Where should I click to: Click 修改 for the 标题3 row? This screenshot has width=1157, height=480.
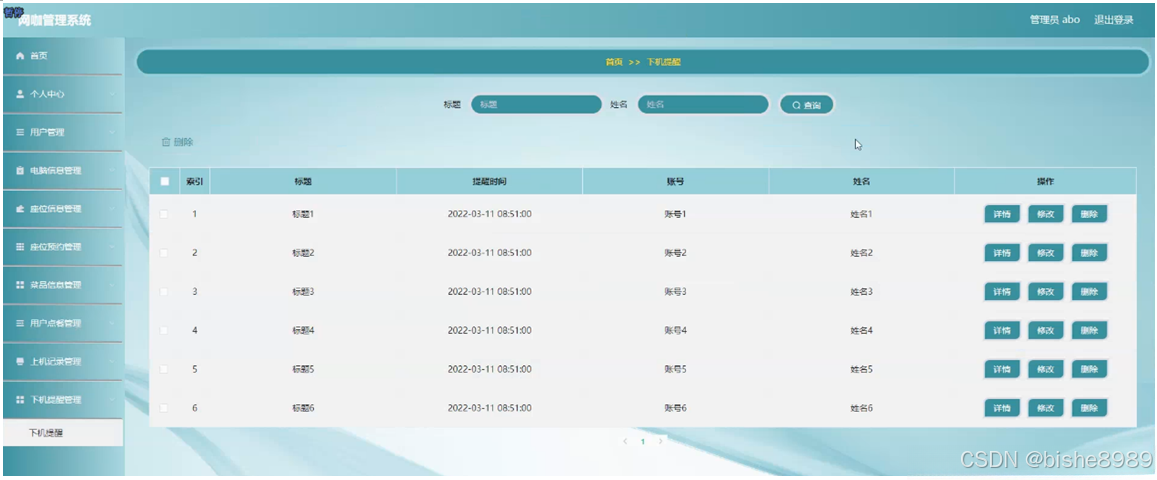pyautogui.click(x=1046, y=292)
